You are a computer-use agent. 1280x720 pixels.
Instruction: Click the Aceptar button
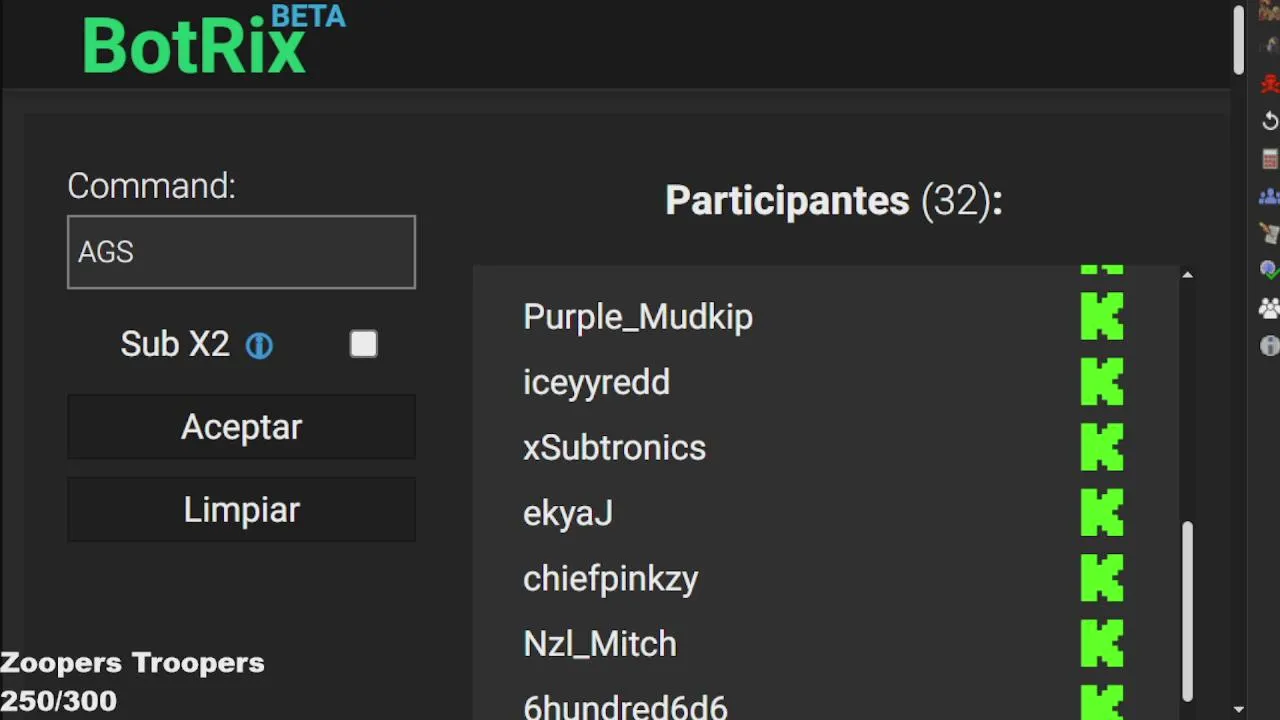point(241,427)
